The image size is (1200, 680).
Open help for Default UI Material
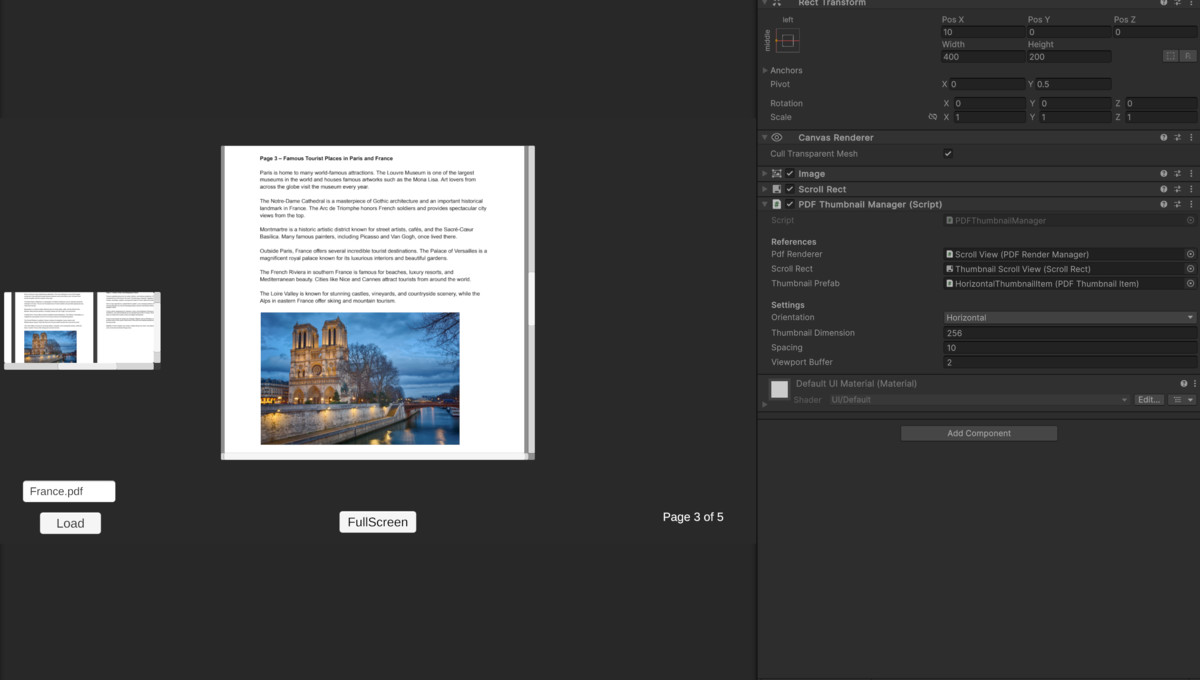point(1184,384)
